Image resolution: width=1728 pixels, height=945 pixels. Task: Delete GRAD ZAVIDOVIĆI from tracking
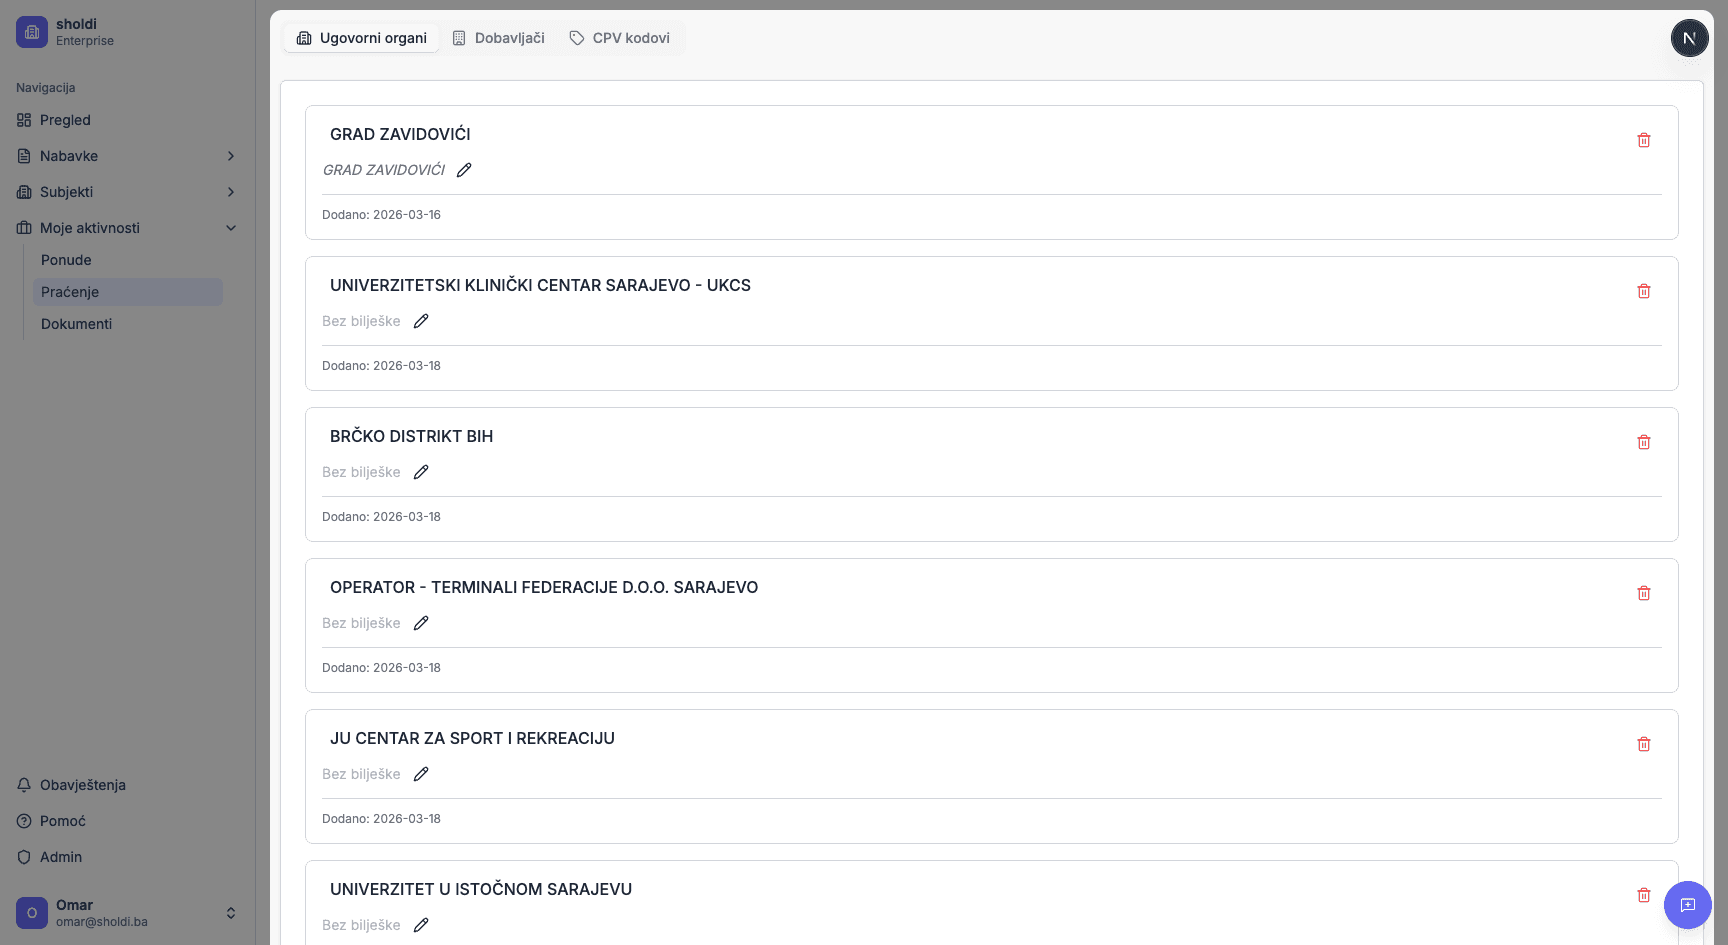tap(1643, 140)
